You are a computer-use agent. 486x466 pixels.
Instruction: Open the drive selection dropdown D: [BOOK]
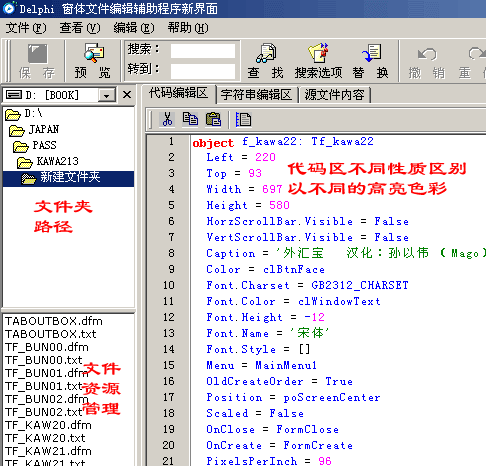click(106, 95)
